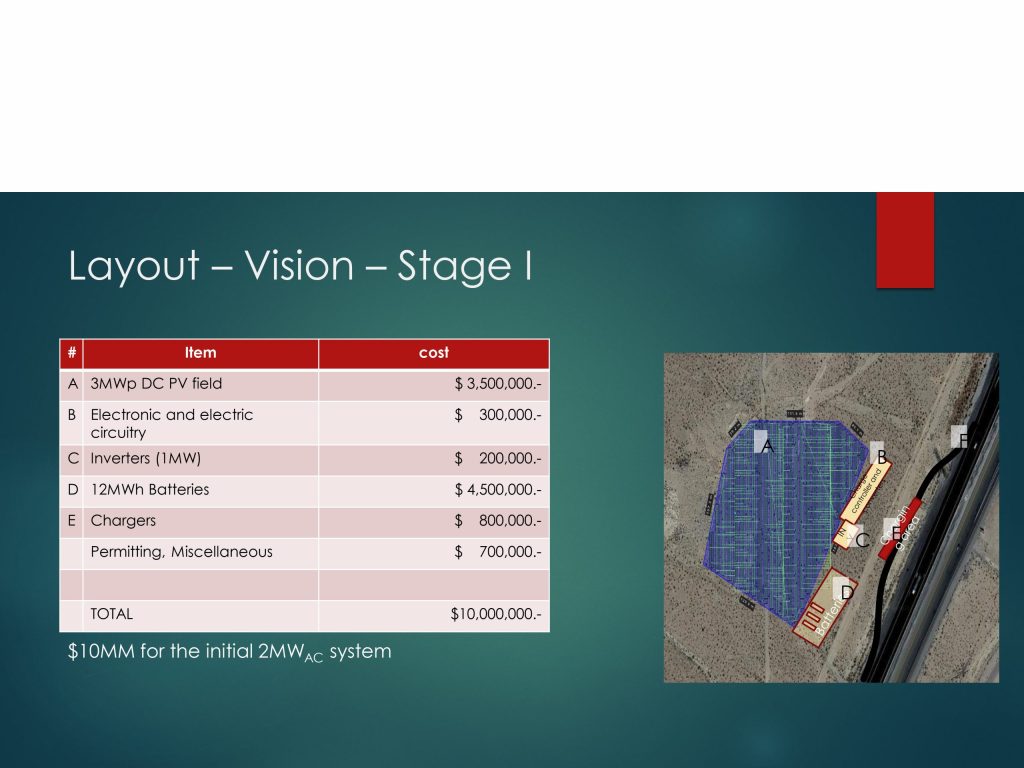1024x768 pixels.
Task: Select the "cost" column header
Action: pos(434,353)
